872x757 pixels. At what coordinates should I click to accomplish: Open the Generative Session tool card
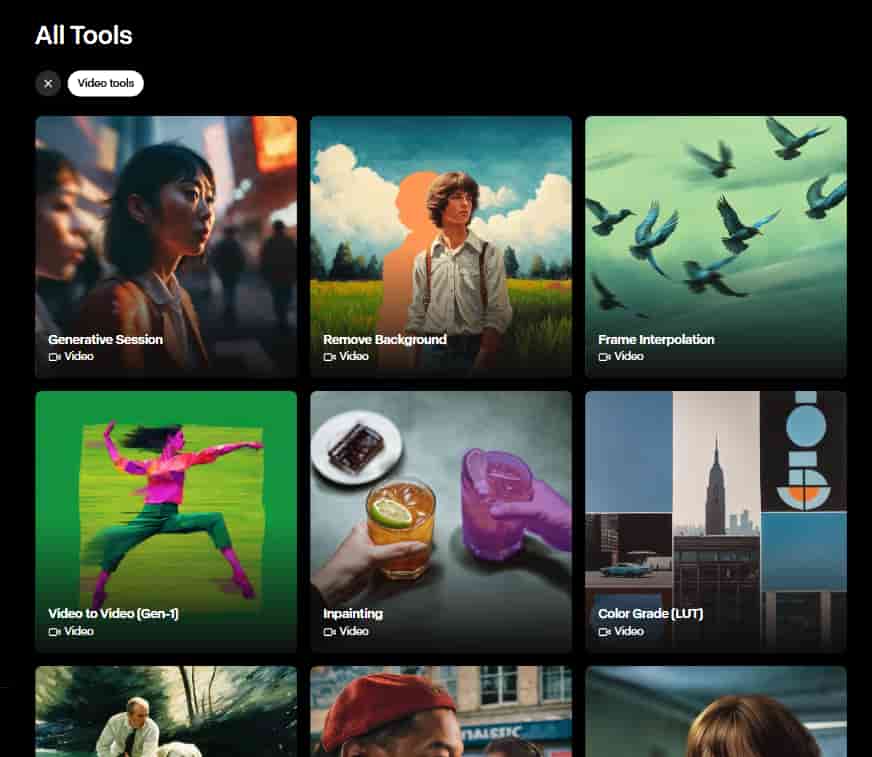[x=166, y=246]
